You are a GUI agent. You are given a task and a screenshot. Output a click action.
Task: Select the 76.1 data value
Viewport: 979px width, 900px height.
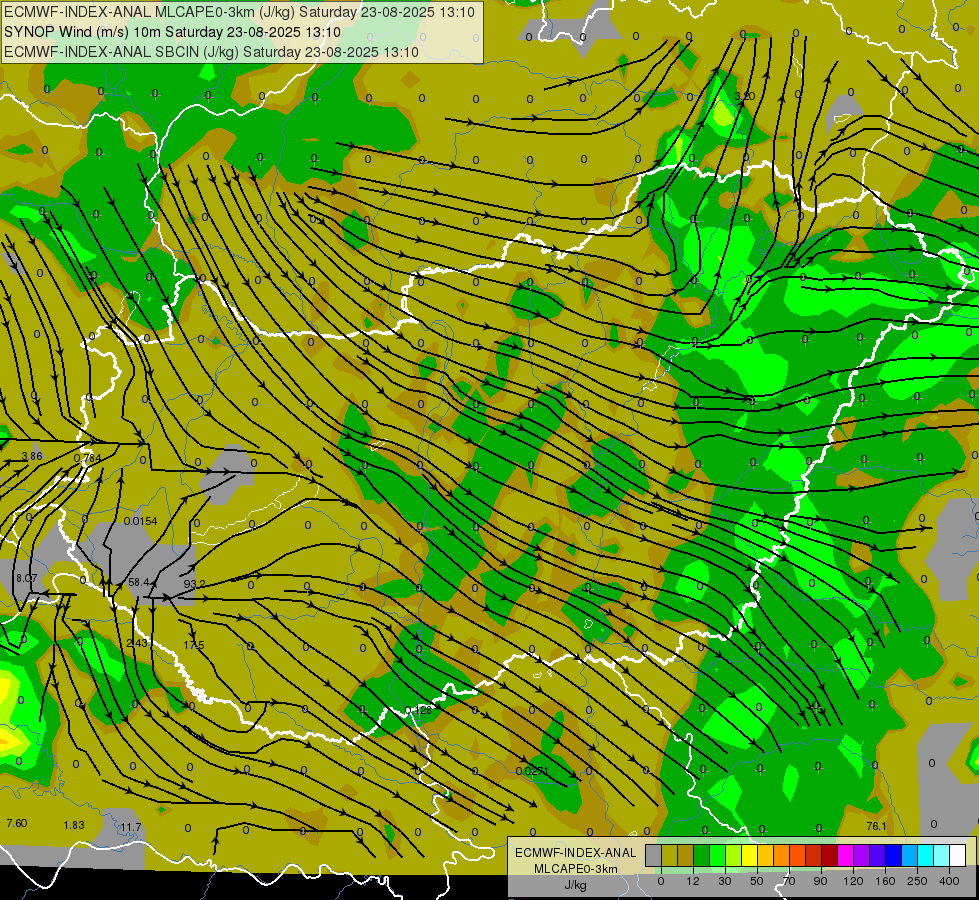pos(877,826)
